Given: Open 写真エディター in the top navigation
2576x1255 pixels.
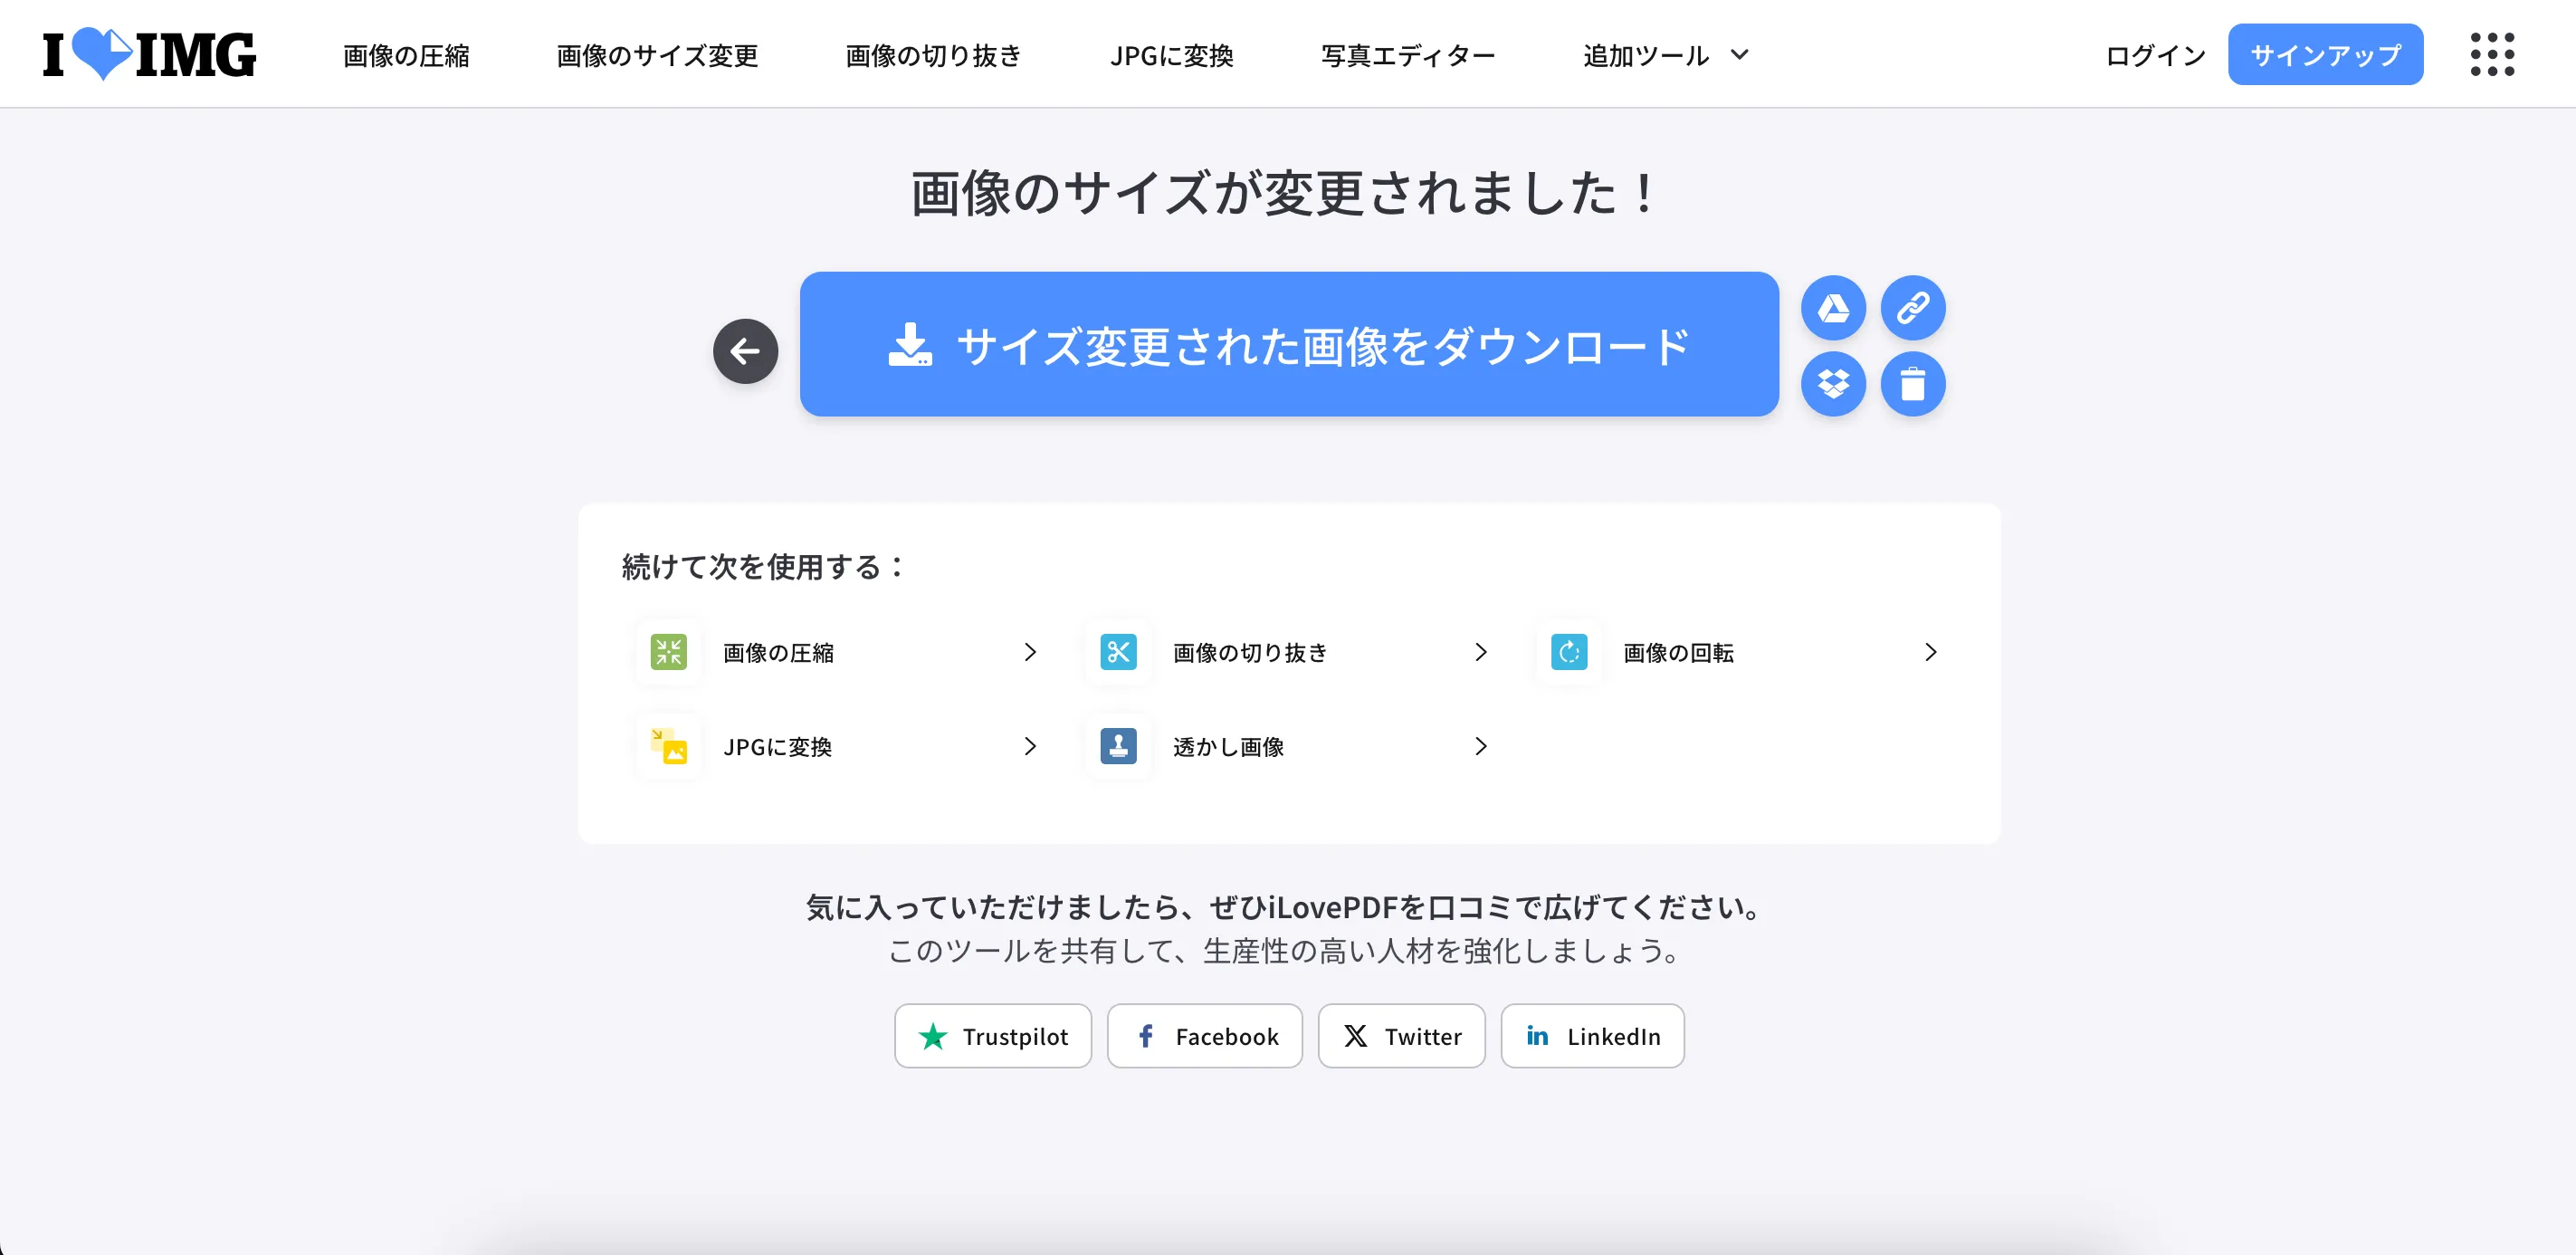Looking at the screenshot, I should [x=1408, y=55].
